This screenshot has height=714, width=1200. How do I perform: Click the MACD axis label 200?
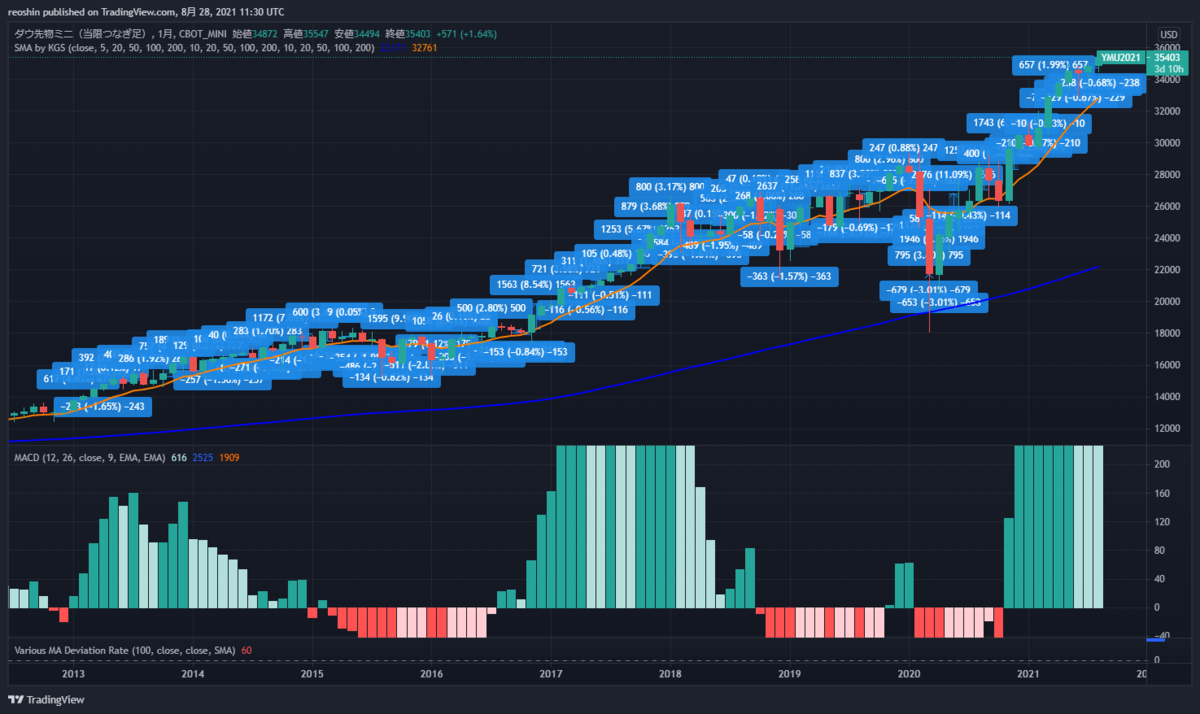pos(1162,465)
